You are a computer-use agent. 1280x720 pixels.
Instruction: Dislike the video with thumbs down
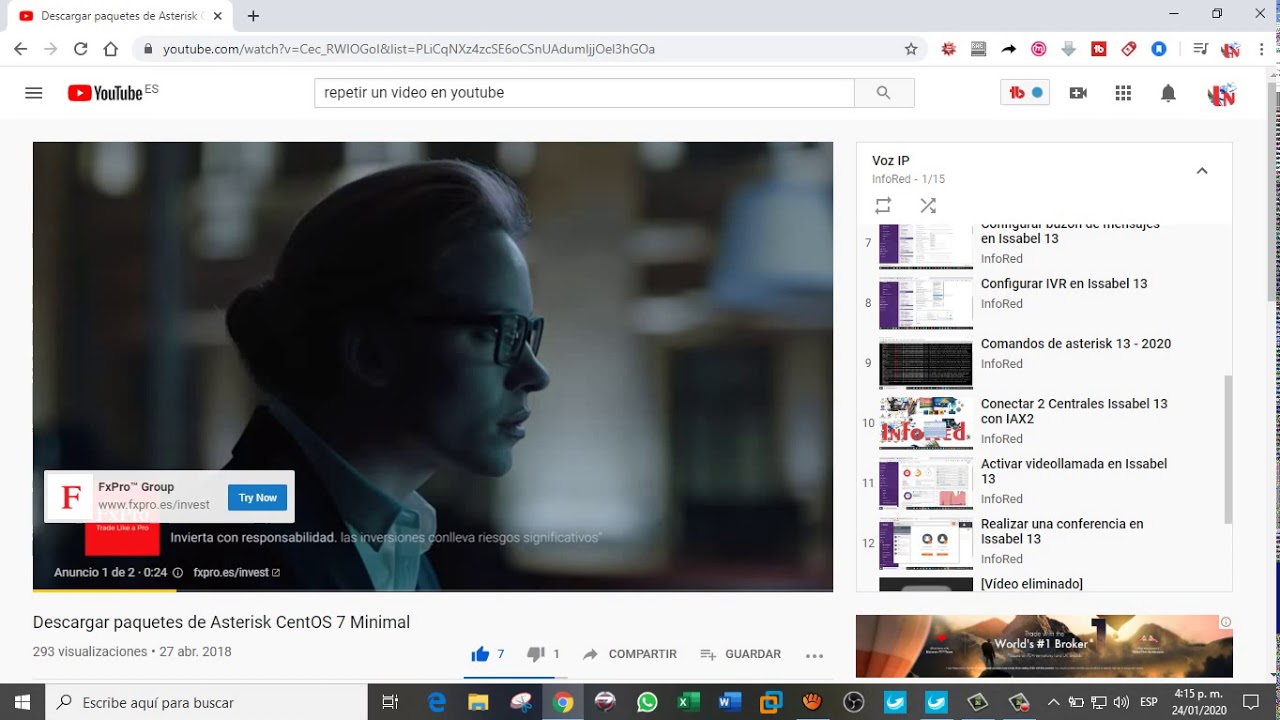537,654
